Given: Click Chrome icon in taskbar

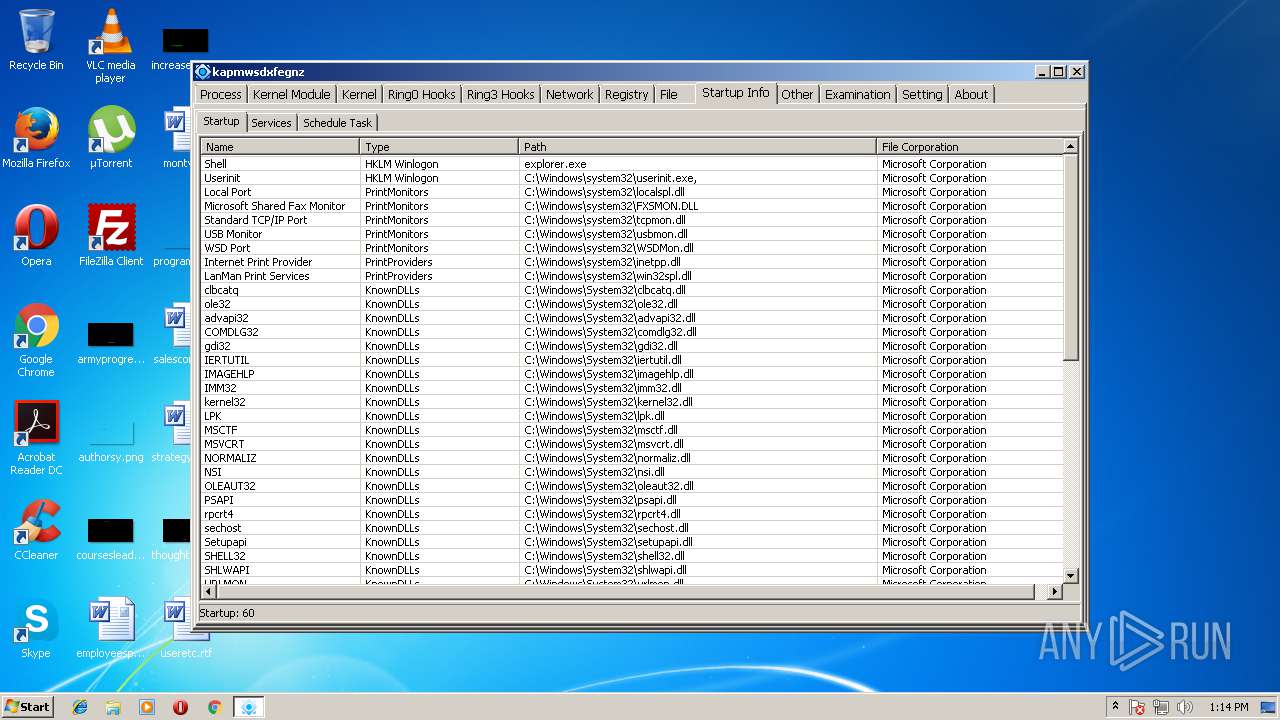Looking at the screenshot, I should click(214, 707).
